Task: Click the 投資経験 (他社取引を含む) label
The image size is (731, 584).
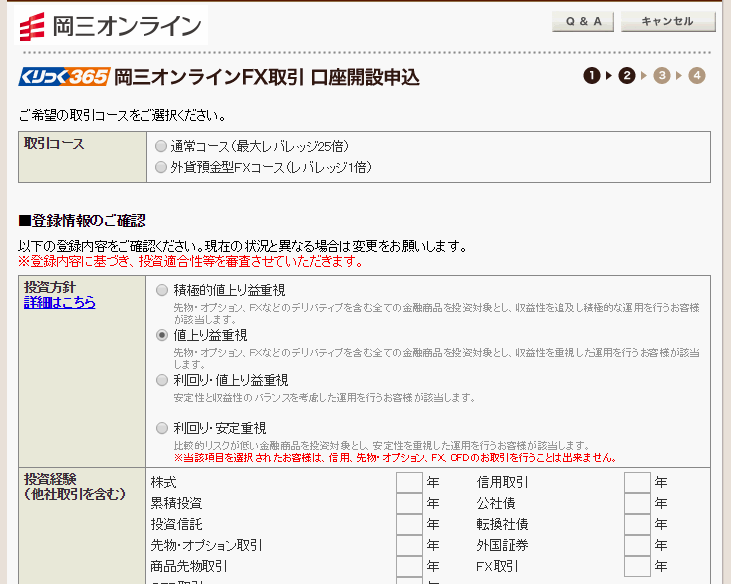Action: pyautogui.click(x=75, y=487)
